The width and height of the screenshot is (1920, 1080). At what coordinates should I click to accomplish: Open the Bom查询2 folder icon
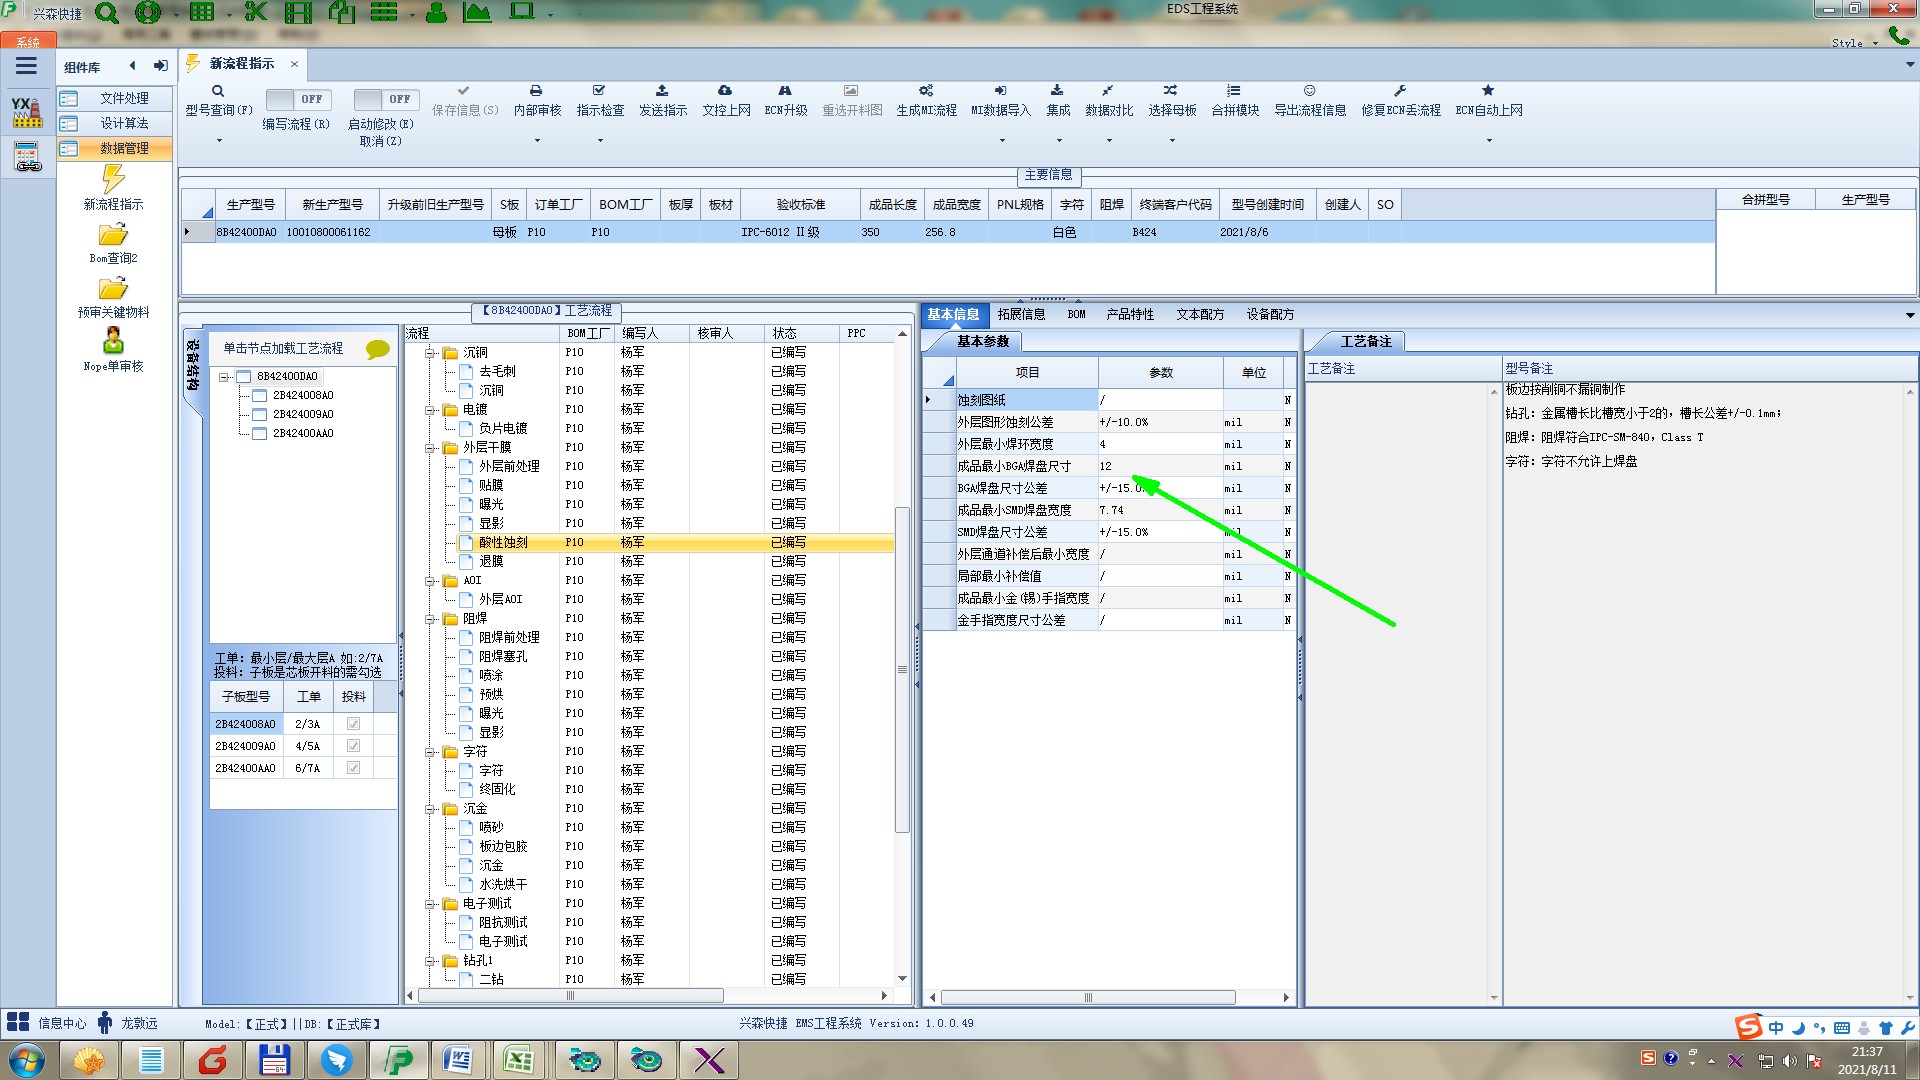click(113, 235)
